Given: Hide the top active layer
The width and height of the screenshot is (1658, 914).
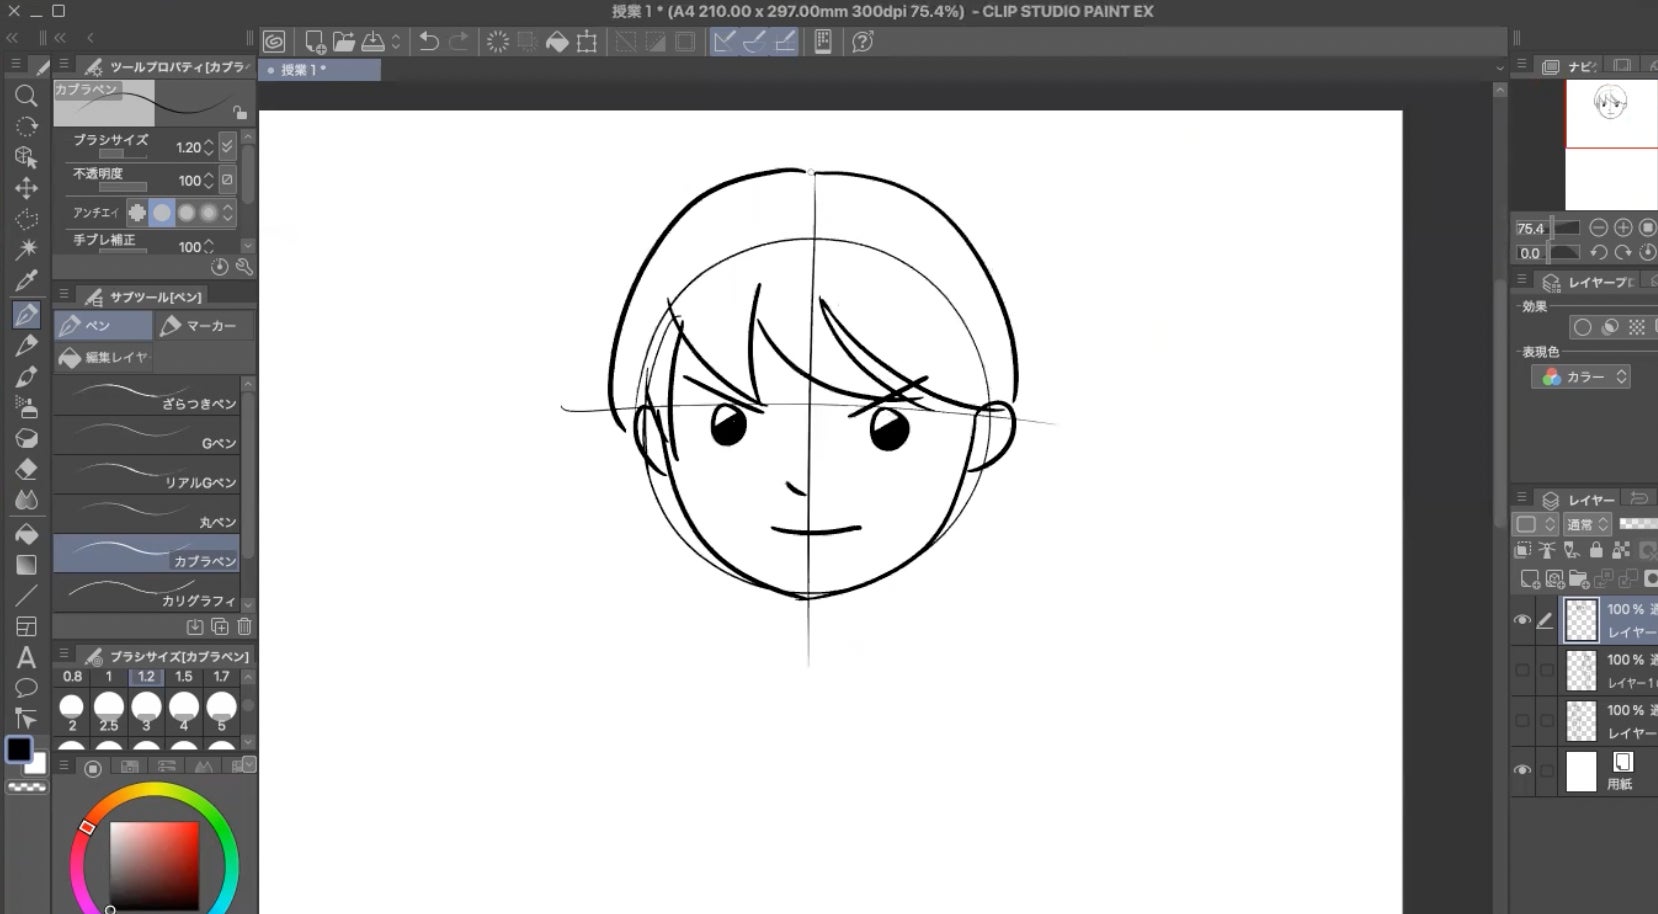Looking at the screenshot, I should 1522,620.
